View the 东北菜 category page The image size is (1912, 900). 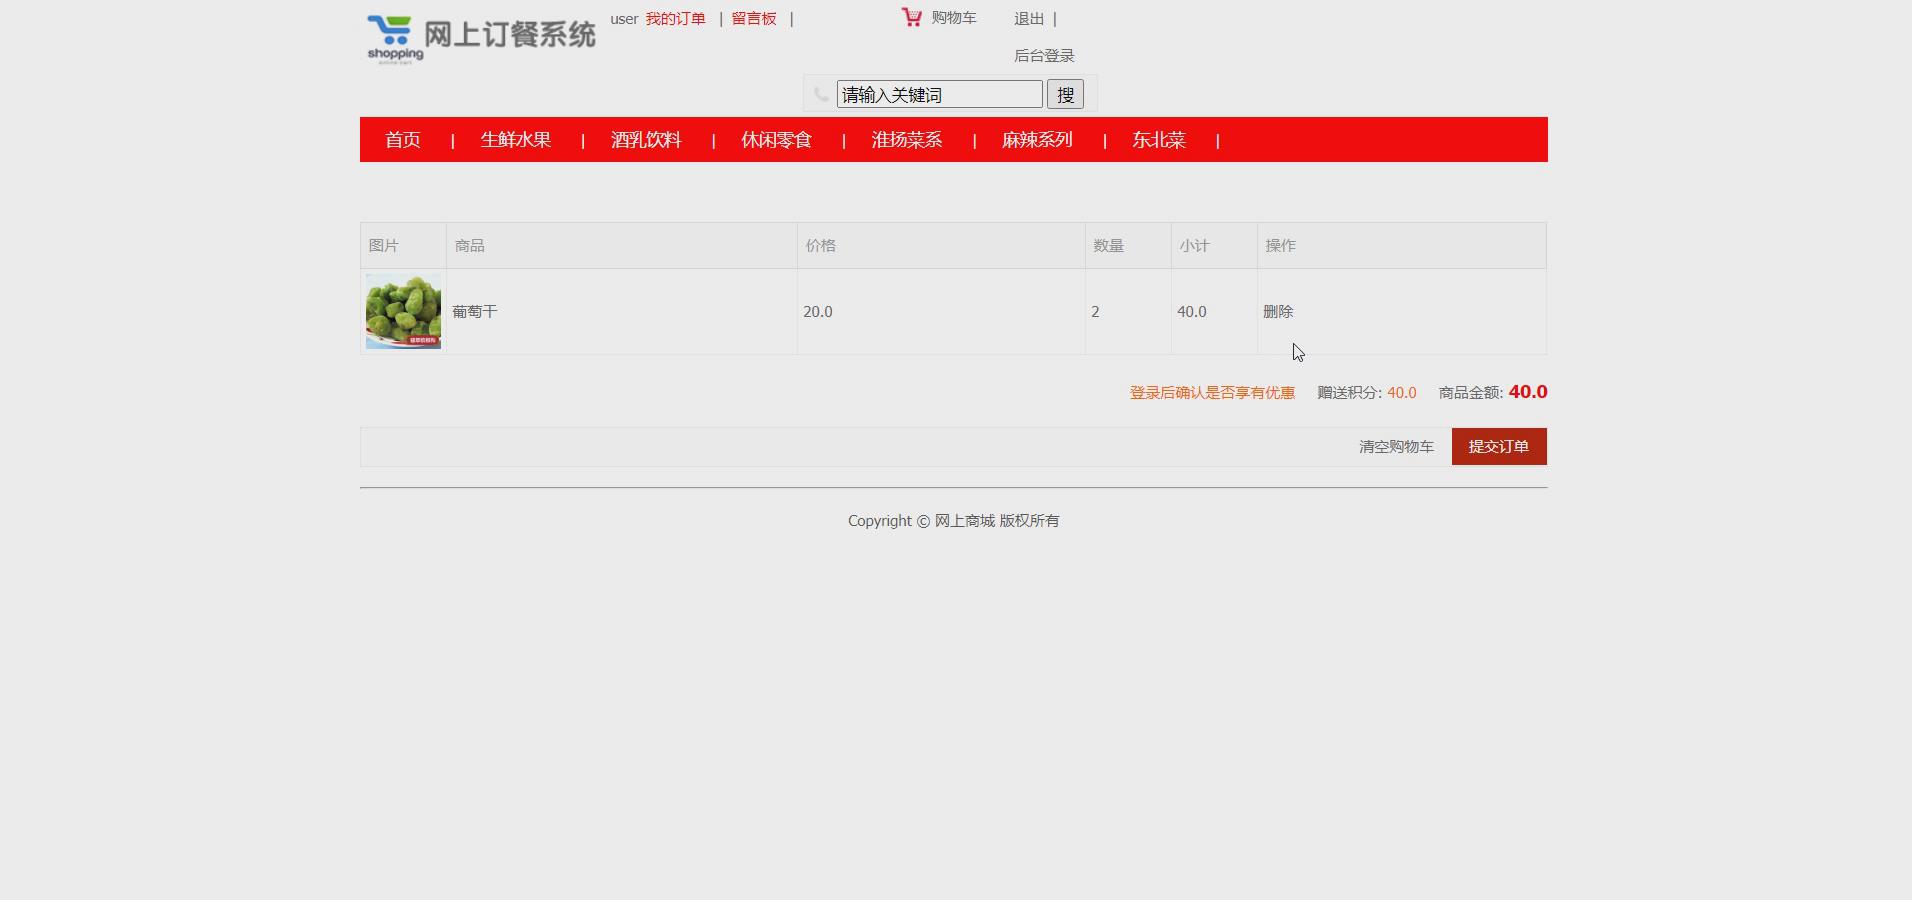coord(1157,140)
